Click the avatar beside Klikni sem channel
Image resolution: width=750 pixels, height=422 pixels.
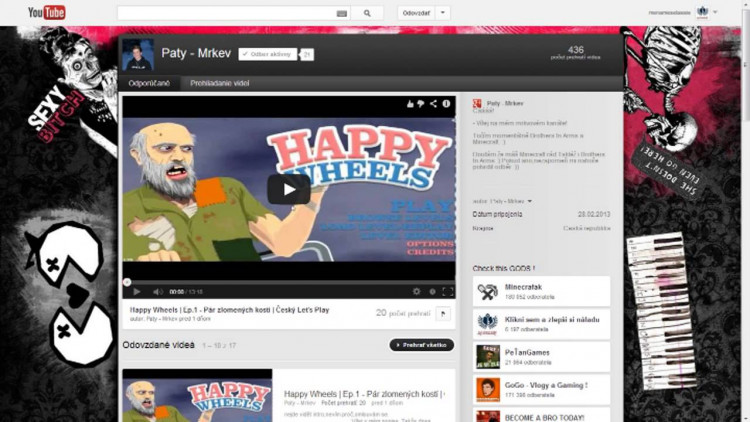coord(488,324)
